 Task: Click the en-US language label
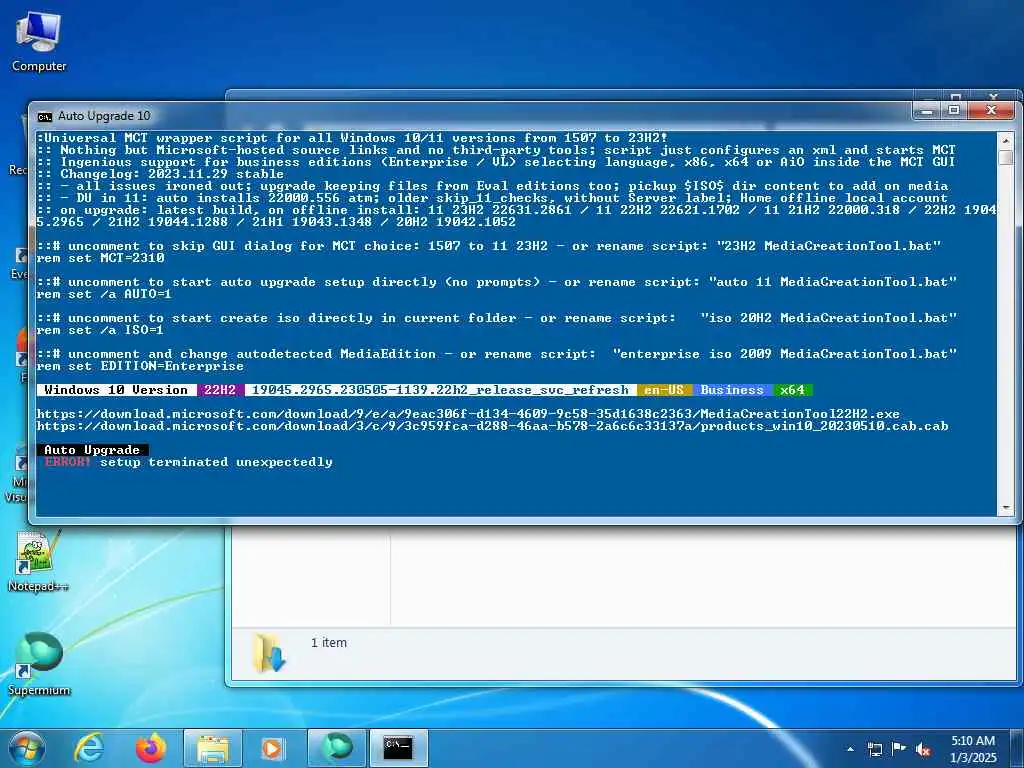[x=664, y=390]
